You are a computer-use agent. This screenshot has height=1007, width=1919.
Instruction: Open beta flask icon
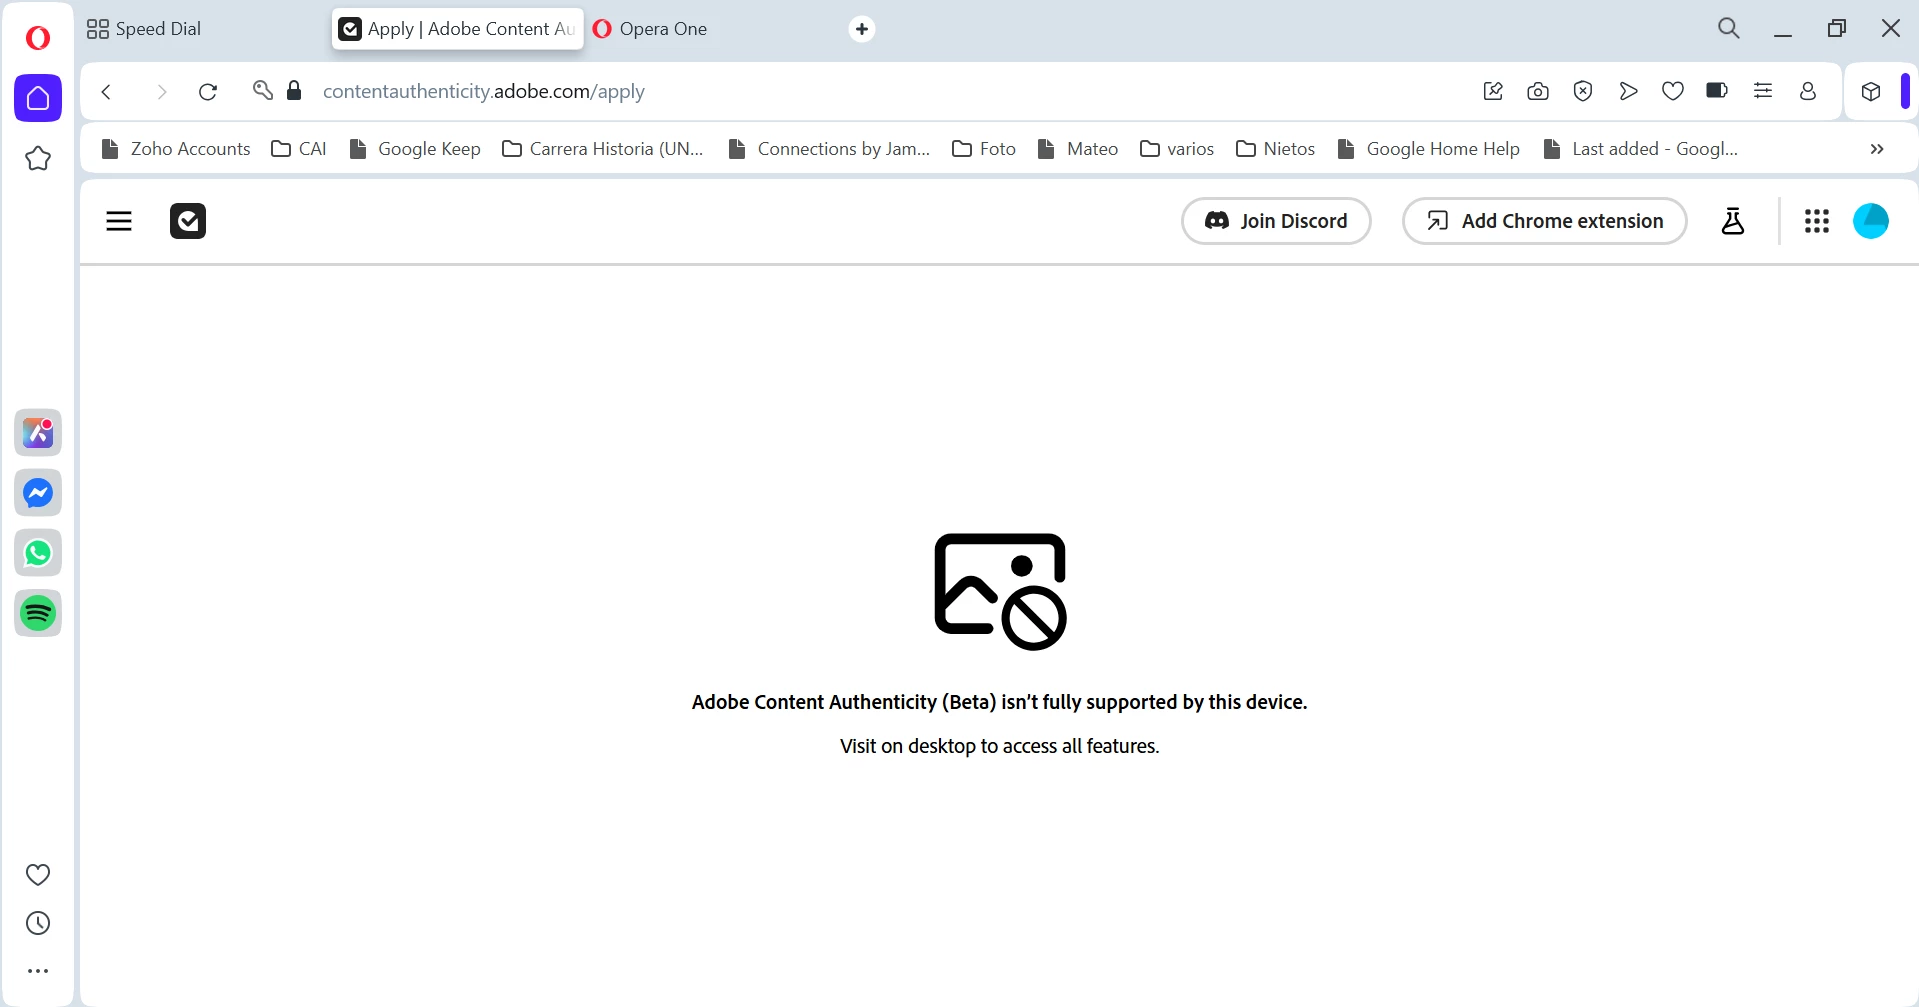tap(1733, 221)
